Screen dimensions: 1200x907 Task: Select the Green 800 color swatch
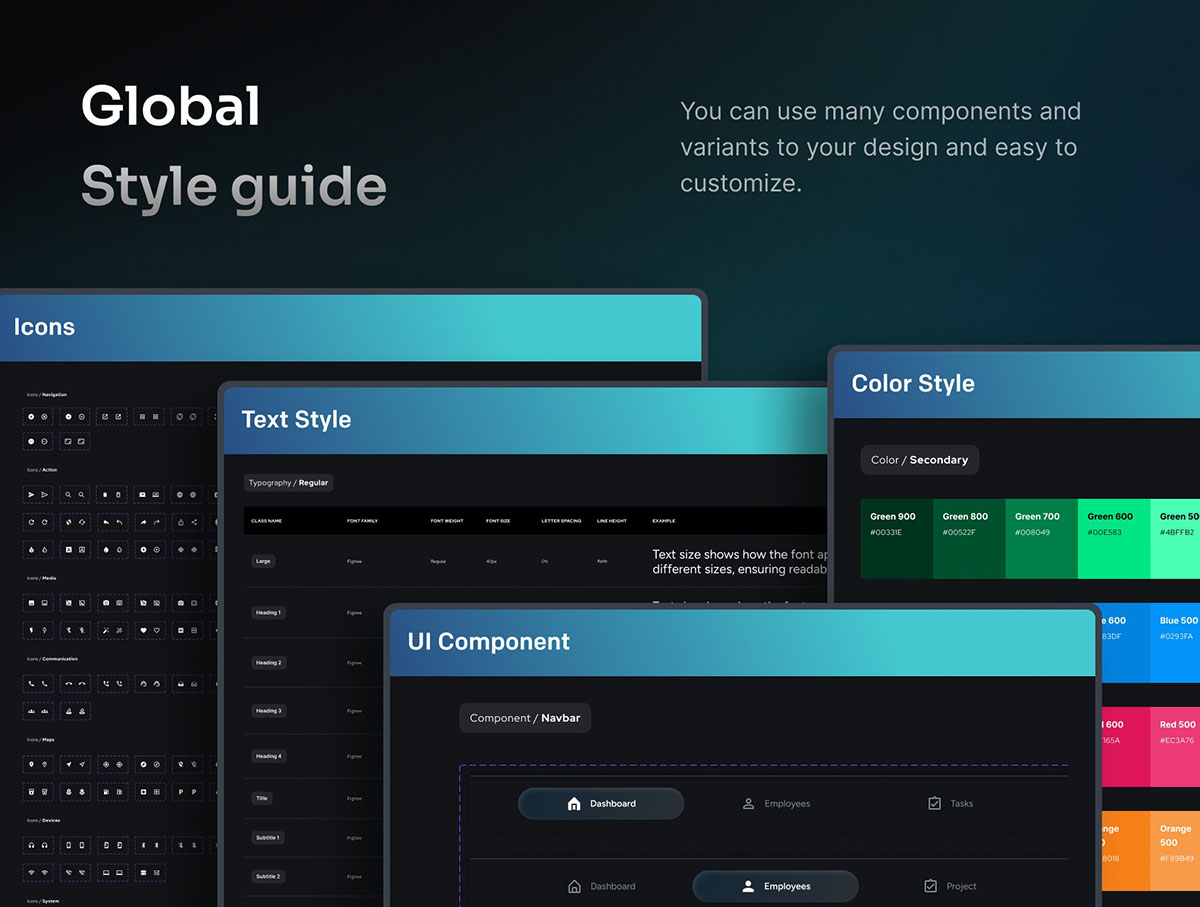click(969, 539)
